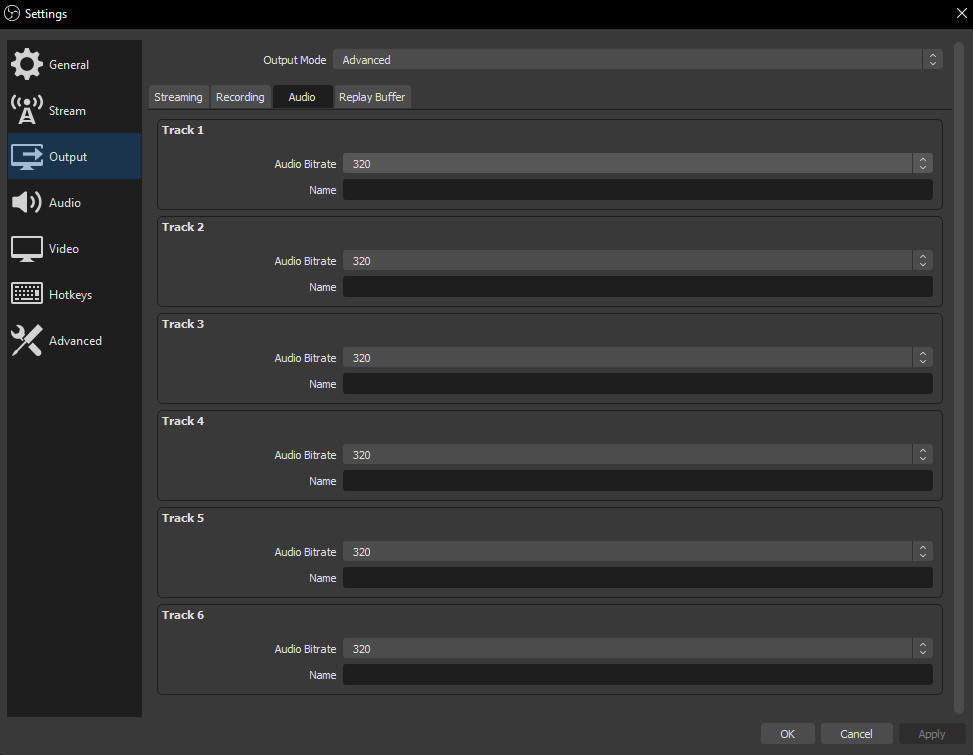This screenshot has width=973, height=755.
Task: Click the Output Mode label
Action: [295, 60]
